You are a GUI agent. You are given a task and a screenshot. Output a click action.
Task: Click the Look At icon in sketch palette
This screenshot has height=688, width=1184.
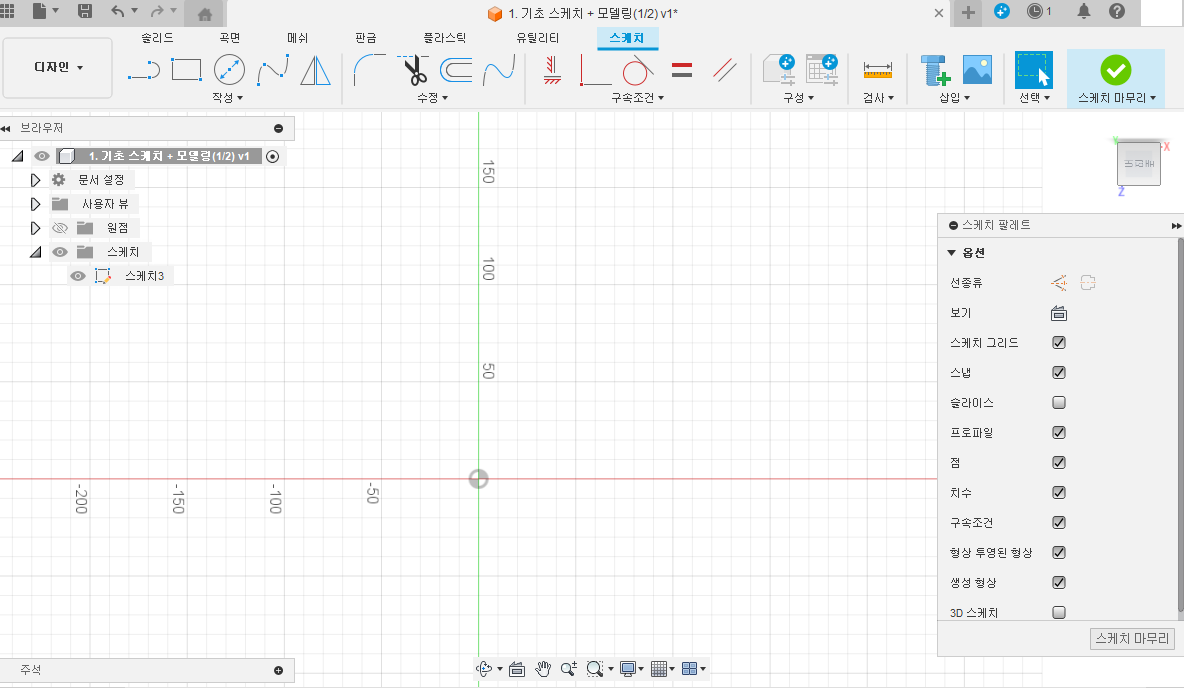[1059, 313]
